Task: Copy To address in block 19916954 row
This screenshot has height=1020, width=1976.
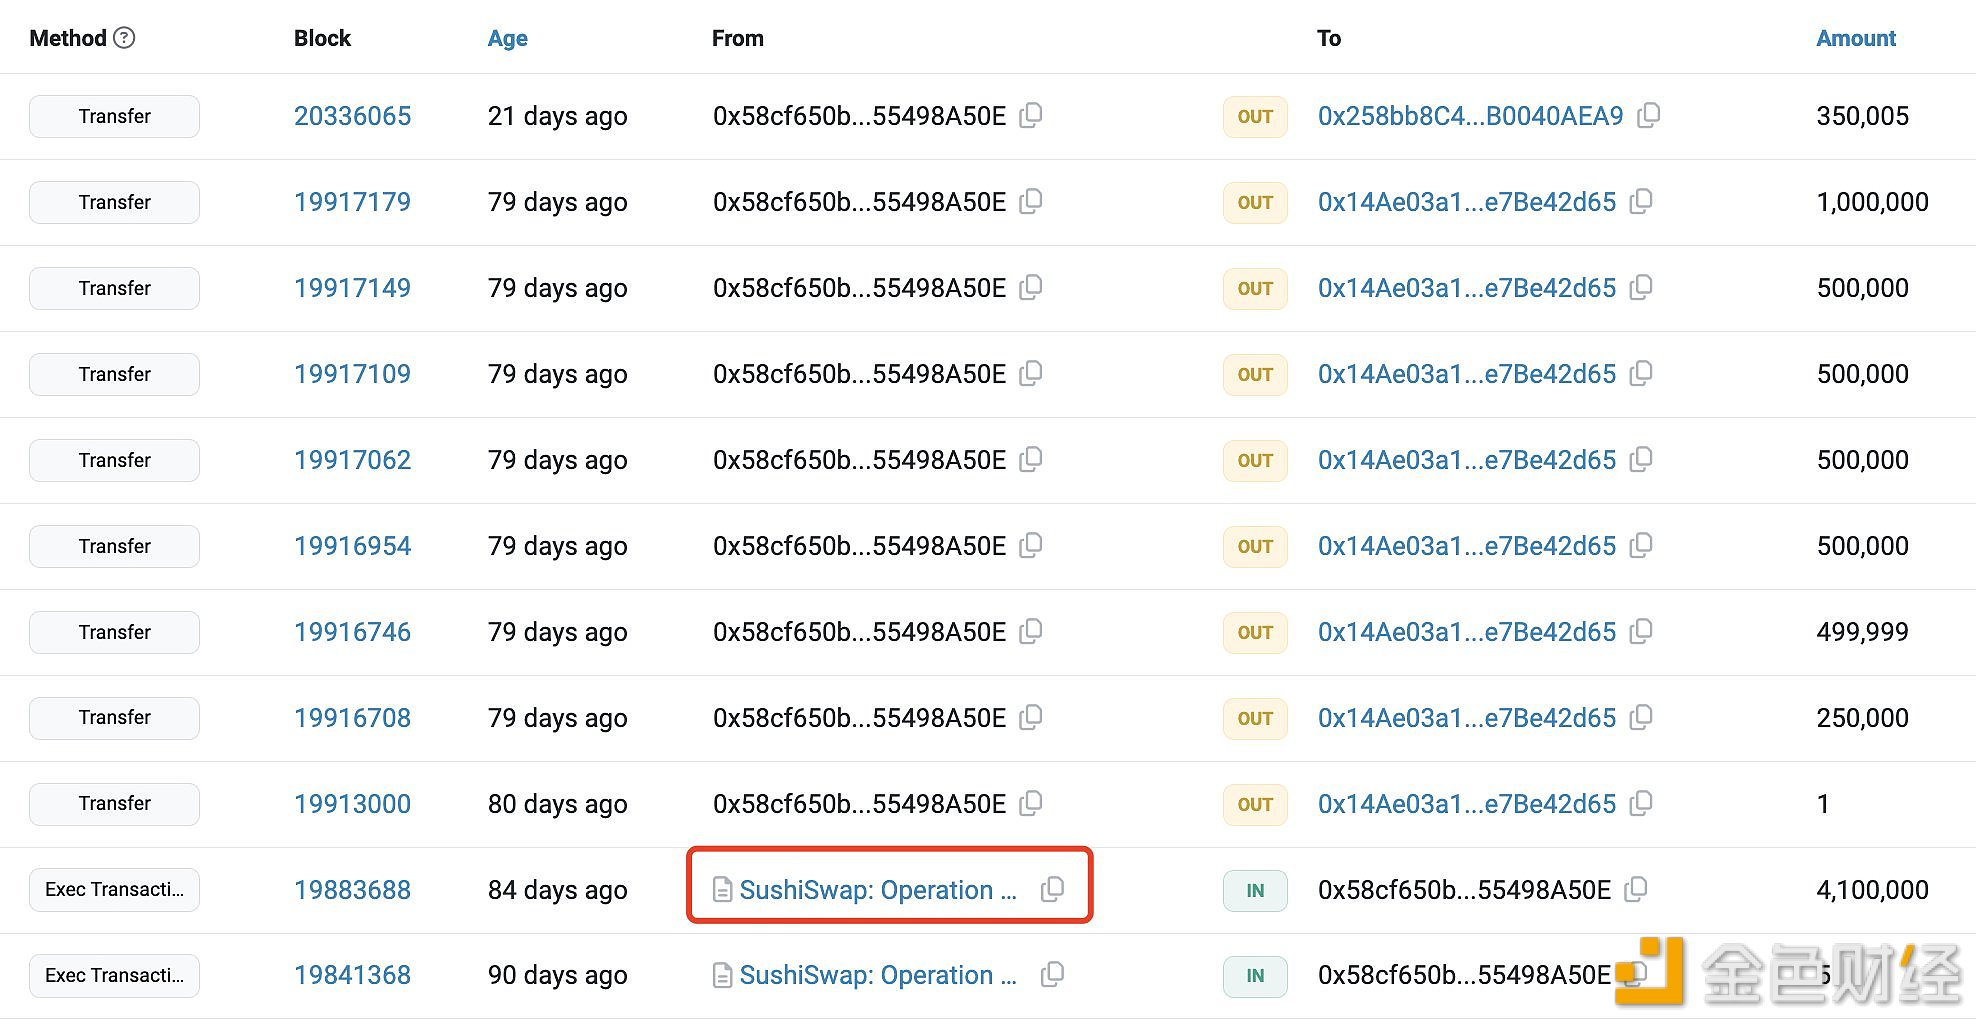Action: pyautogui.click(x=1641, y=545)
